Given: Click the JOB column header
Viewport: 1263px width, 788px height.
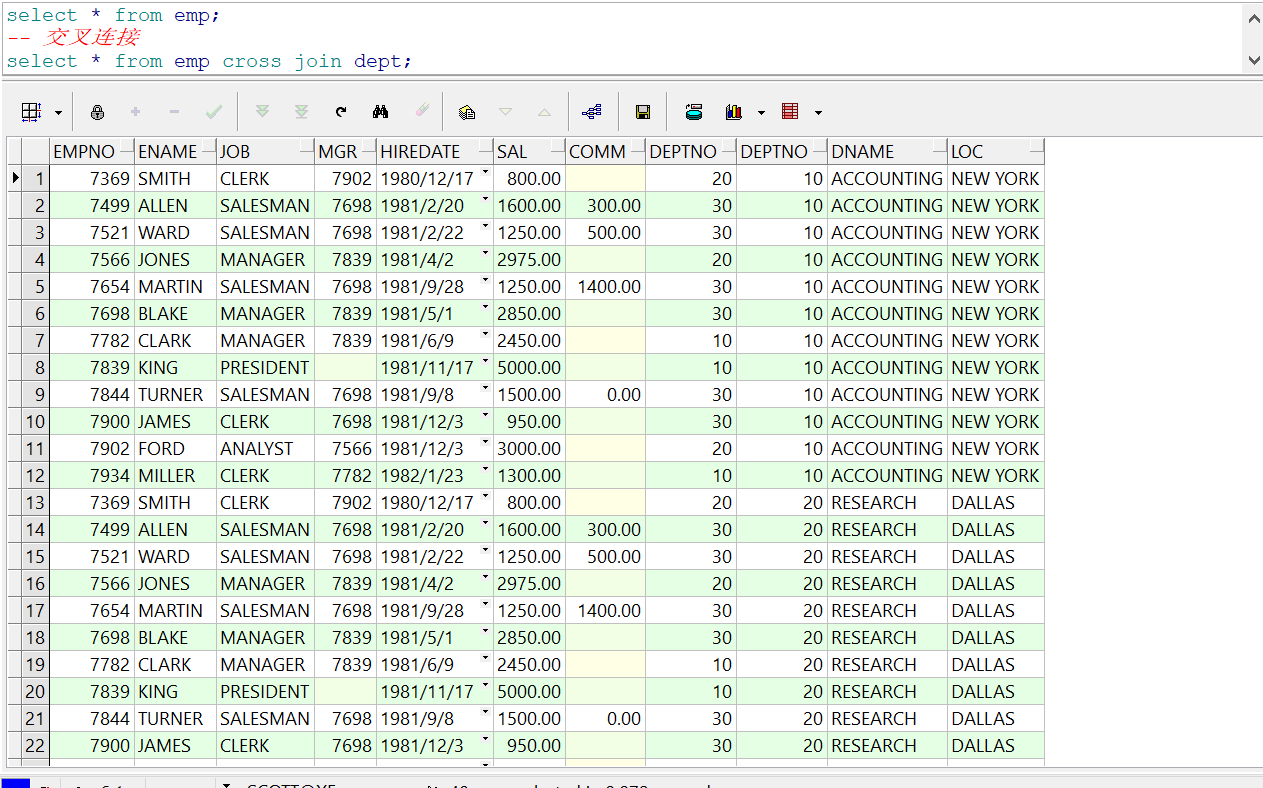Looking at the screenshot, I should point(266,152).
